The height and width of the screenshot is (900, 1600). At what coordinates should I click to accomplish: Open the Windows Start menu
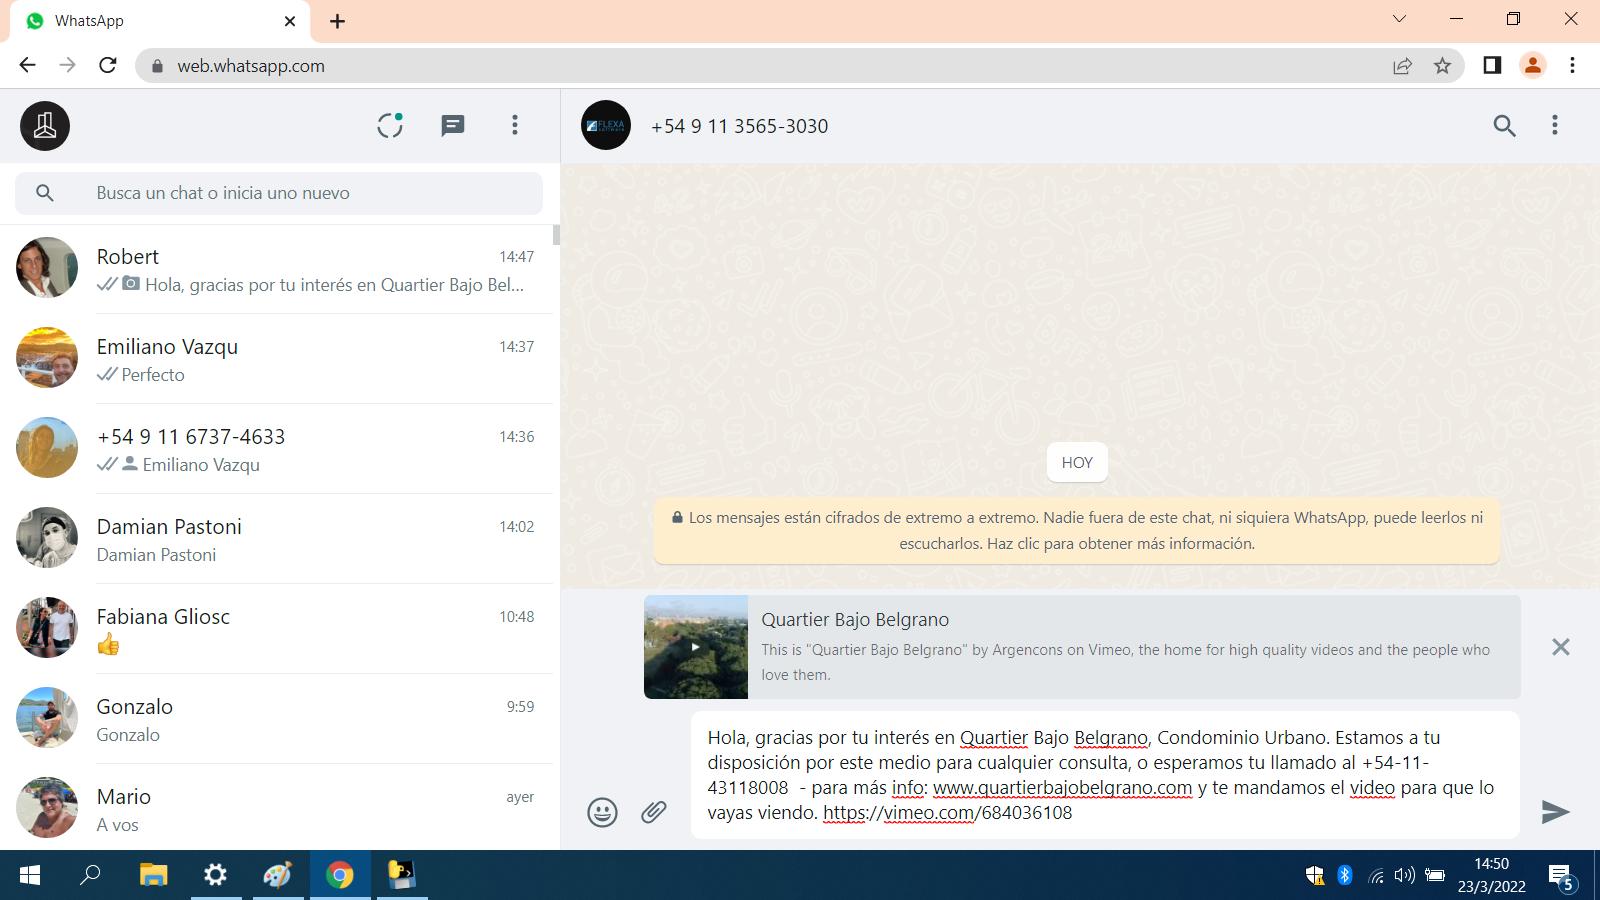click(x=30, y=876)
